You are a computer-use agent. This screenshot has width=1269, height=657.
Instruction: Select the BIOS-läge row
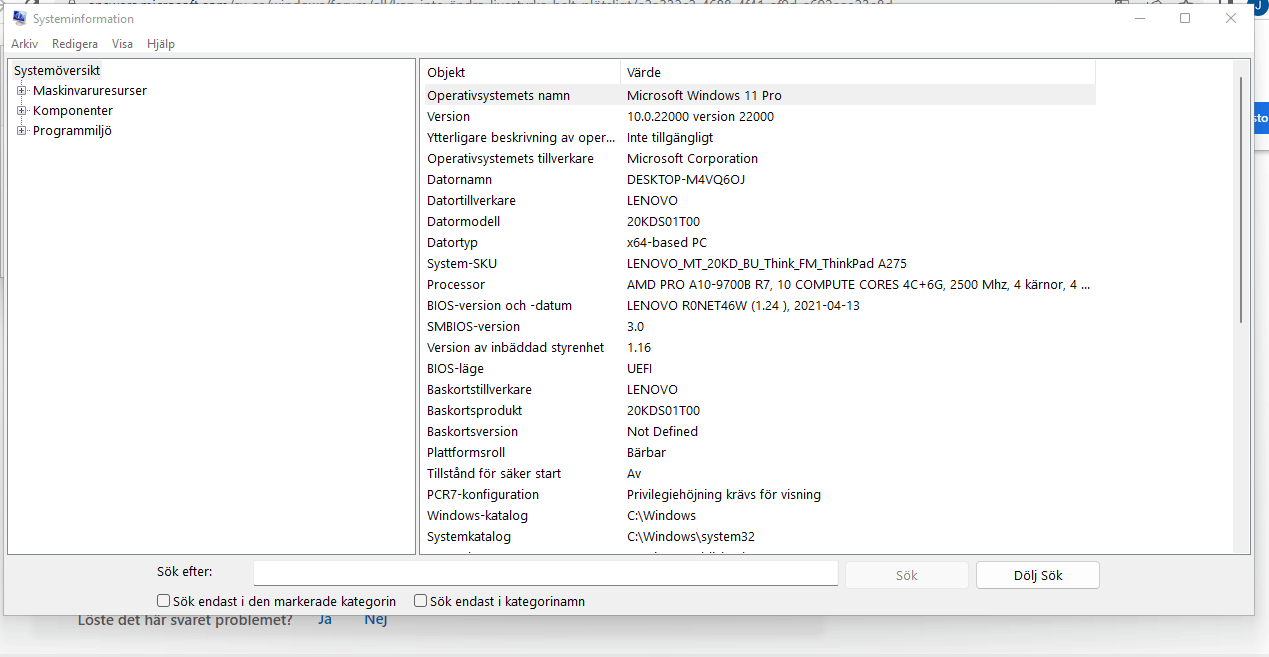pyautogui.click(x=758, y=368)
